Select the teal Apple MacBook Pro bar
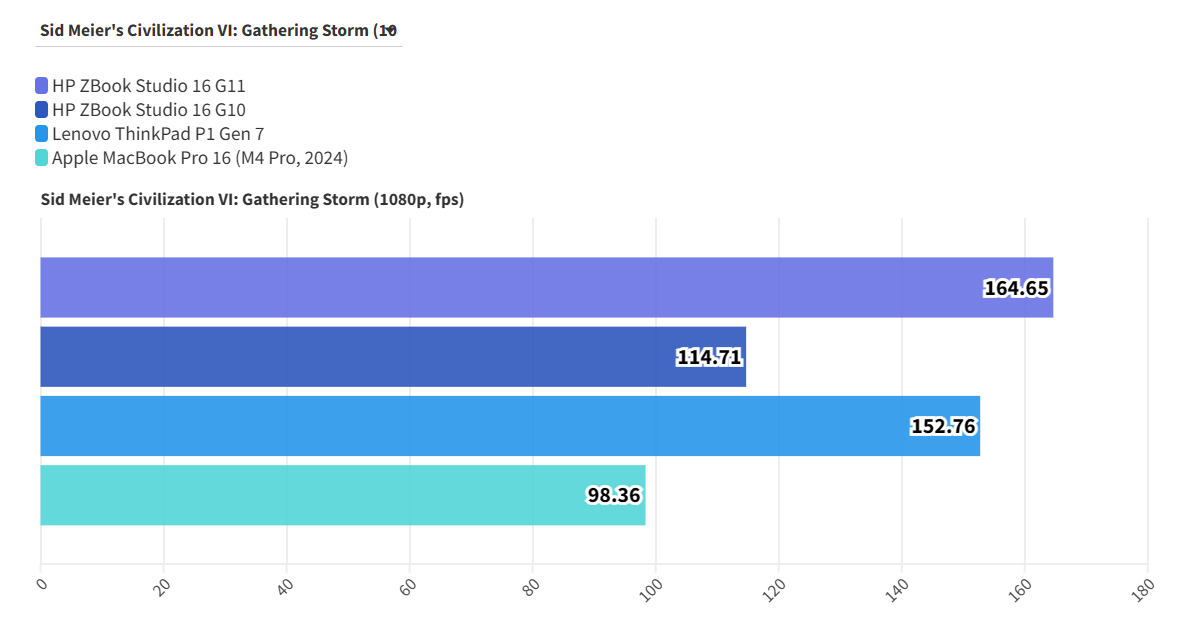1191x619 pixels. pos(300,495)
